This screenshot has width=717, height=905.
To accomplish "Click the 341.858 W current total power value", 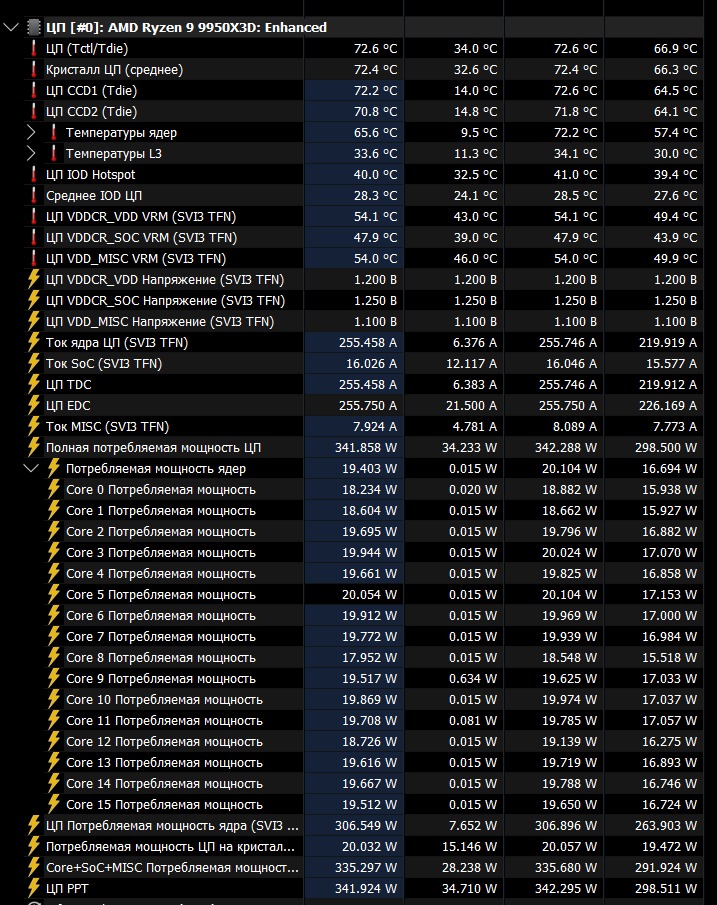I will (366, 448).
